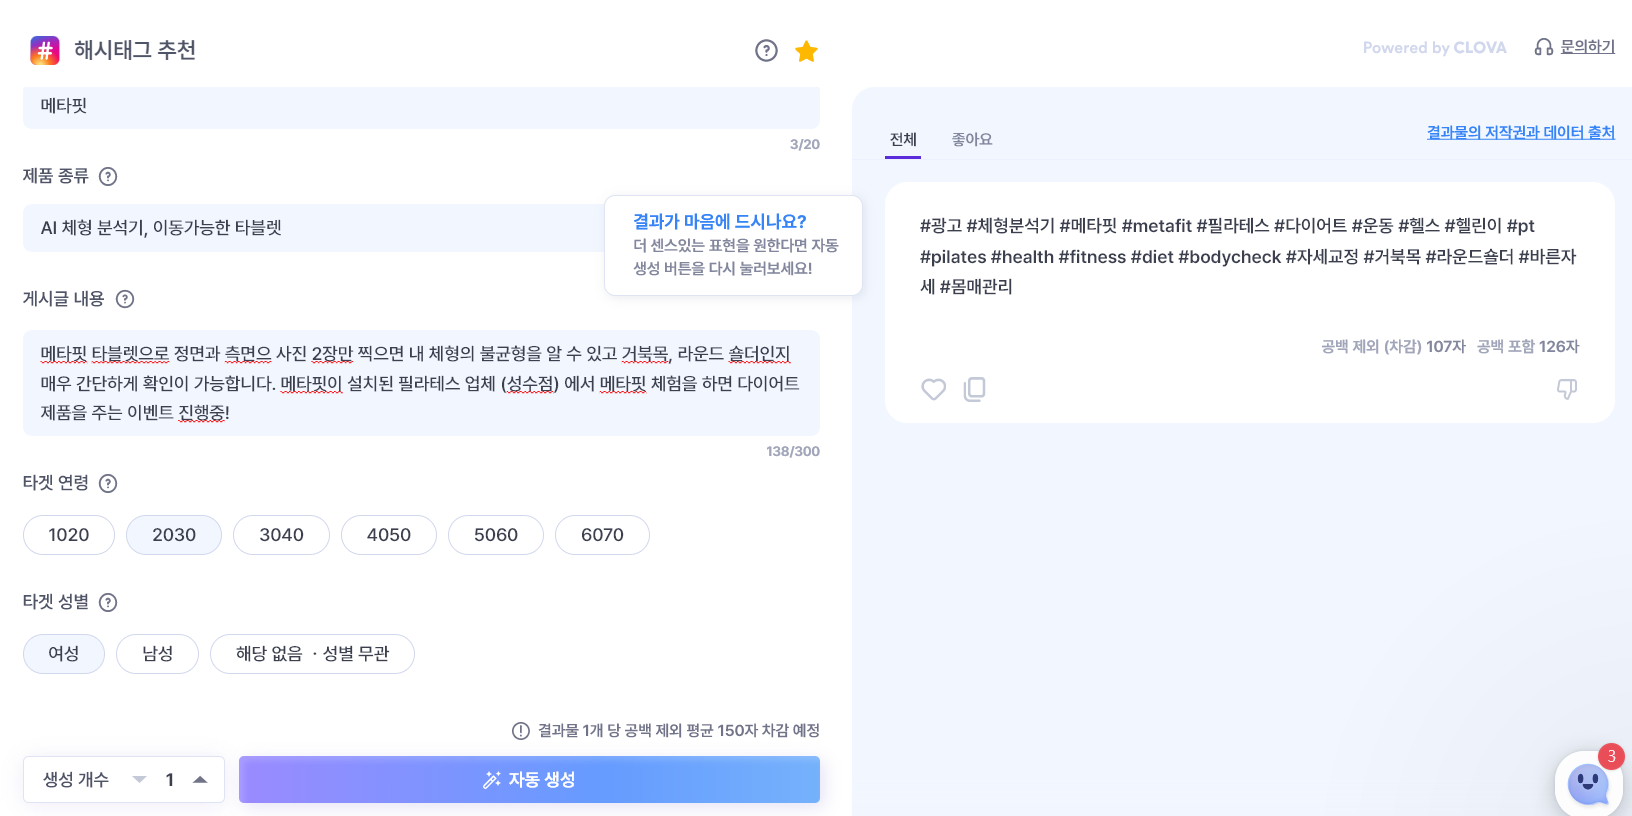
Task: Click the Powered by CLOVA text
Action: 1434,48
